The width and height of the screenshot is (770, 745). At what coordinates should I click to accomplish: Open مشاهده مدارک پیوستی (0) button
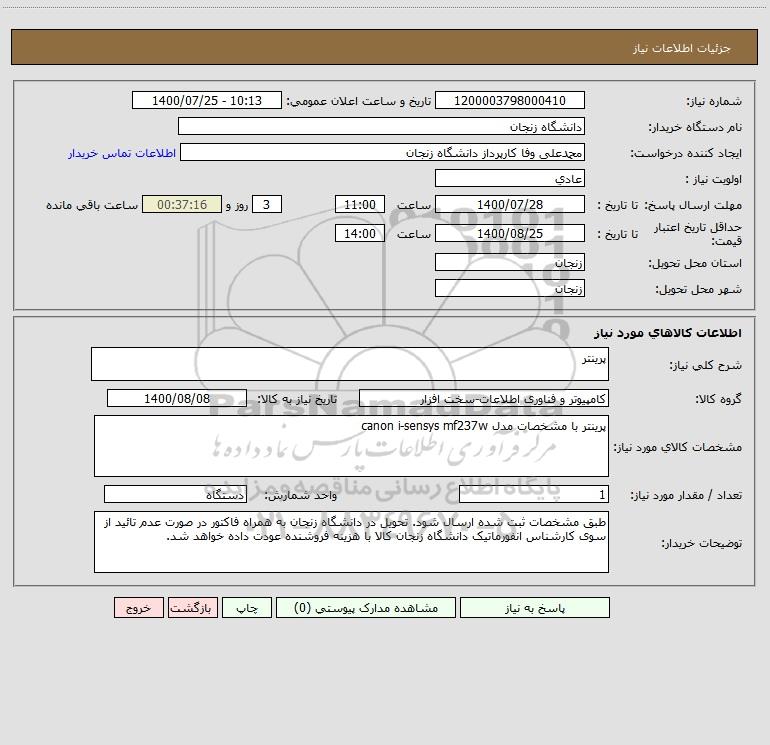tap(366, 607)
